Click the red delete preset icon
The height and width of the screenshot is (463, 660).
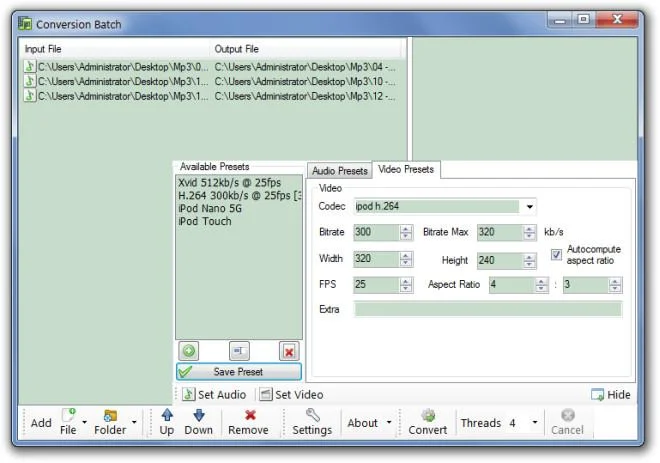(x=289, y=351)
